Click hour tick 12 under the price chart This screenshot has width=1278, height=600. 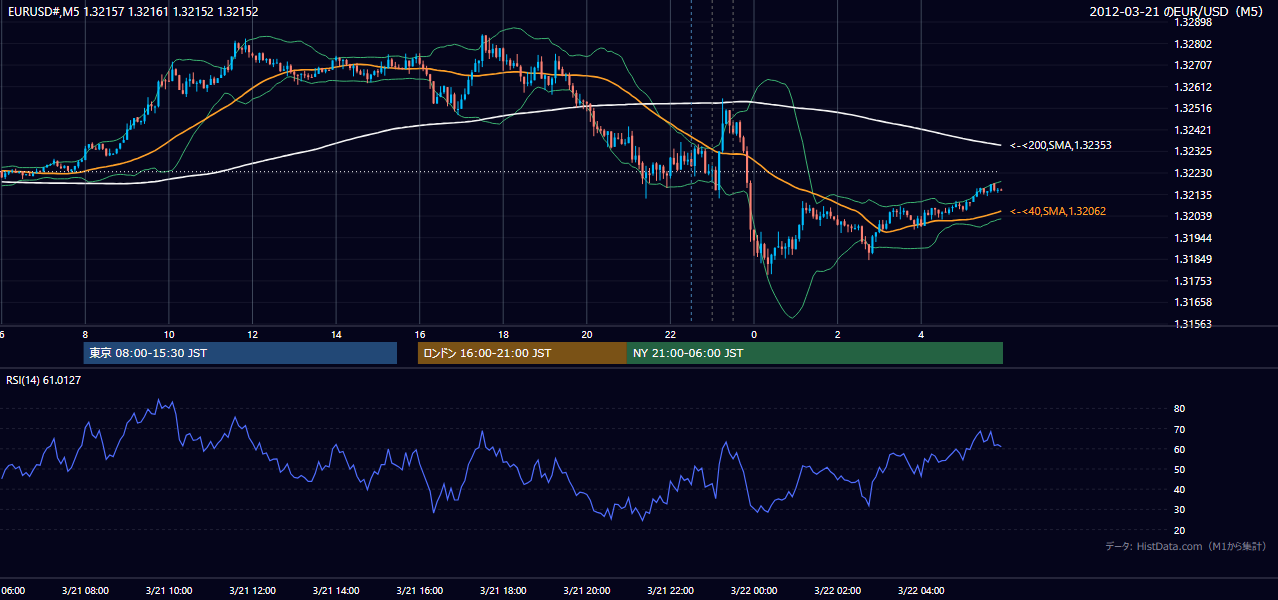[252, 335]
